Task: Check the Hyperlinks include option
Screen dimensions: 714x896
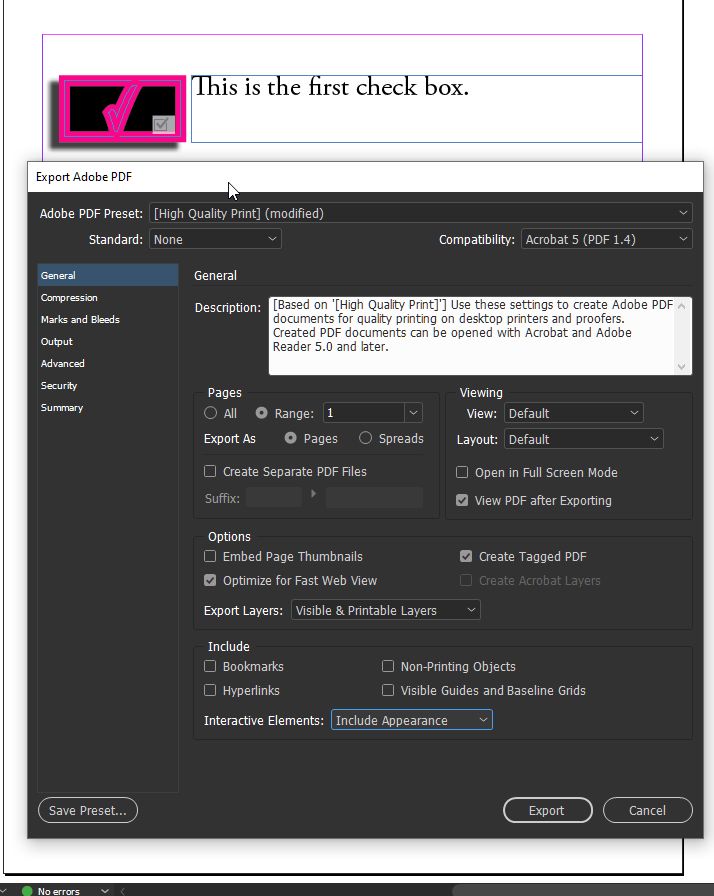Action: (210, 690)
